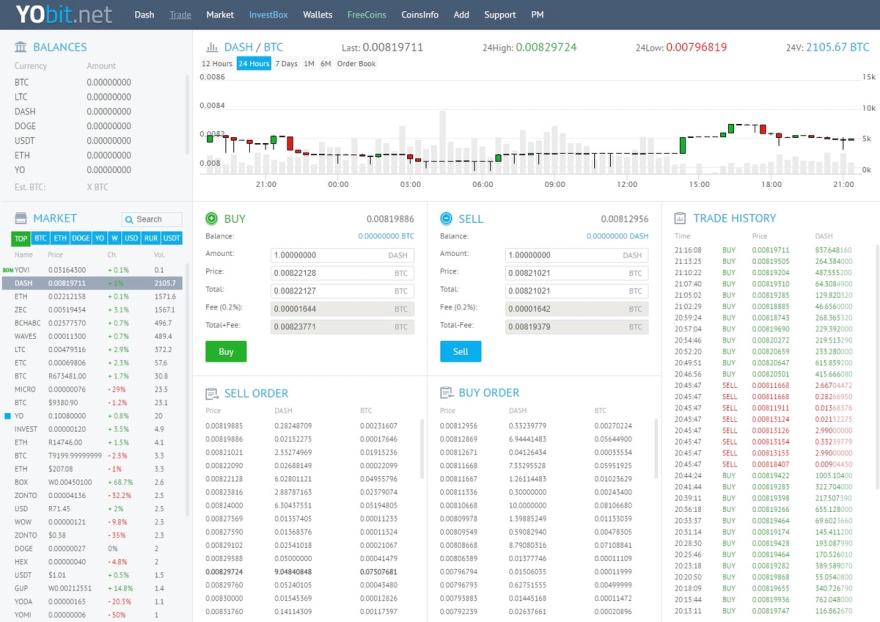Click the Sell Order list scrollbar
The height and width of the screenshot is (622, 880).
coord(422,449)
